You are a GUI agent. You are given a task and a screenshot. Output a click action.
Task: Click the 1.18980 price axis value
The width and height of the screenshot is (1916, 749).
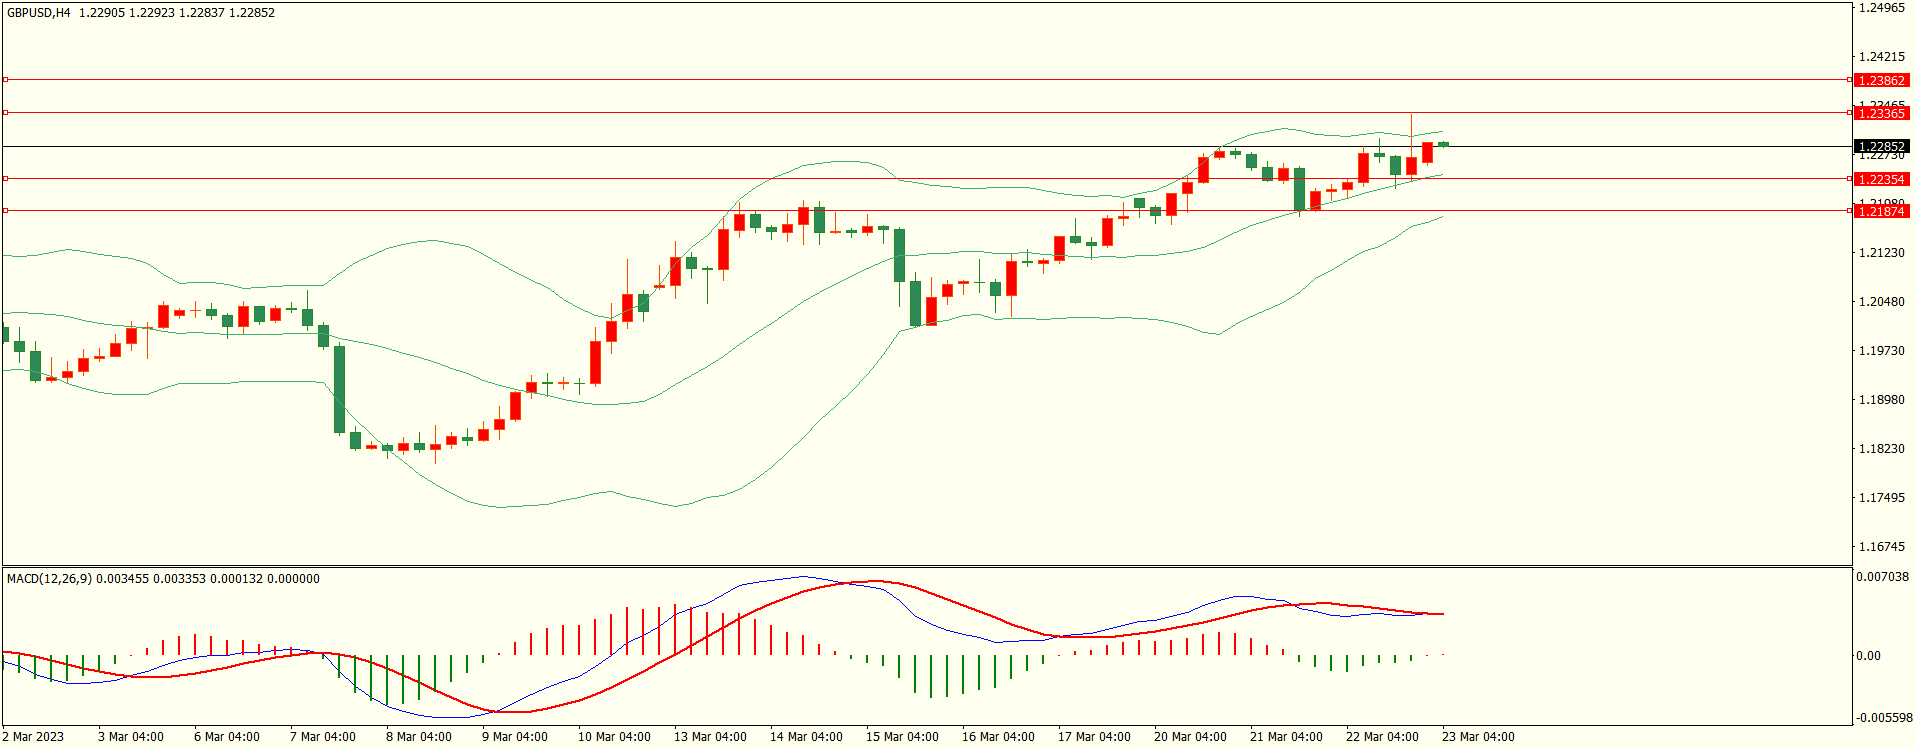pos(1881,400)
